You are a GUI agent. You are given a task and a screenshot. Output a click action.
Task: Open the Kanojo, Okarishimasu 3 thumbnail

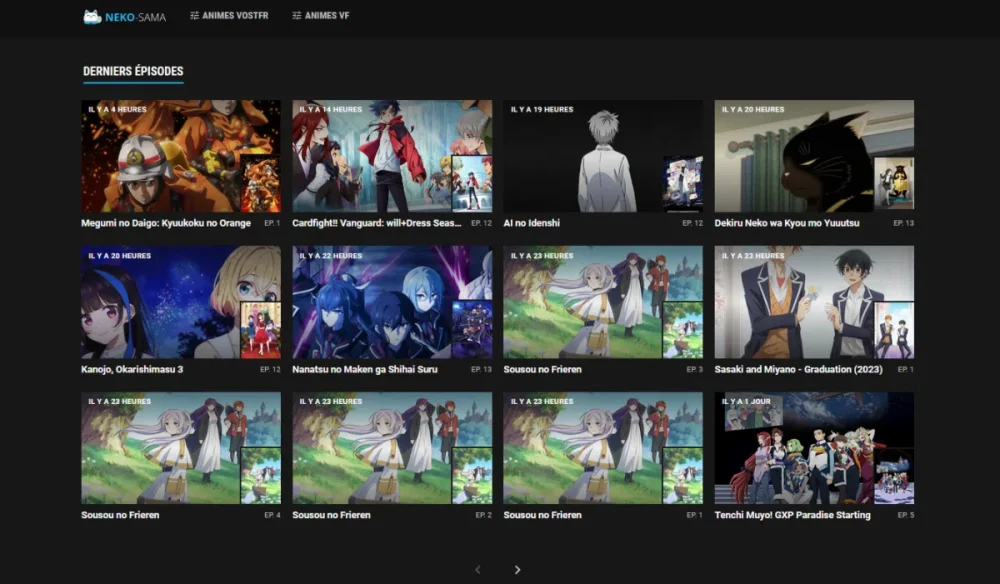point(181,302)
